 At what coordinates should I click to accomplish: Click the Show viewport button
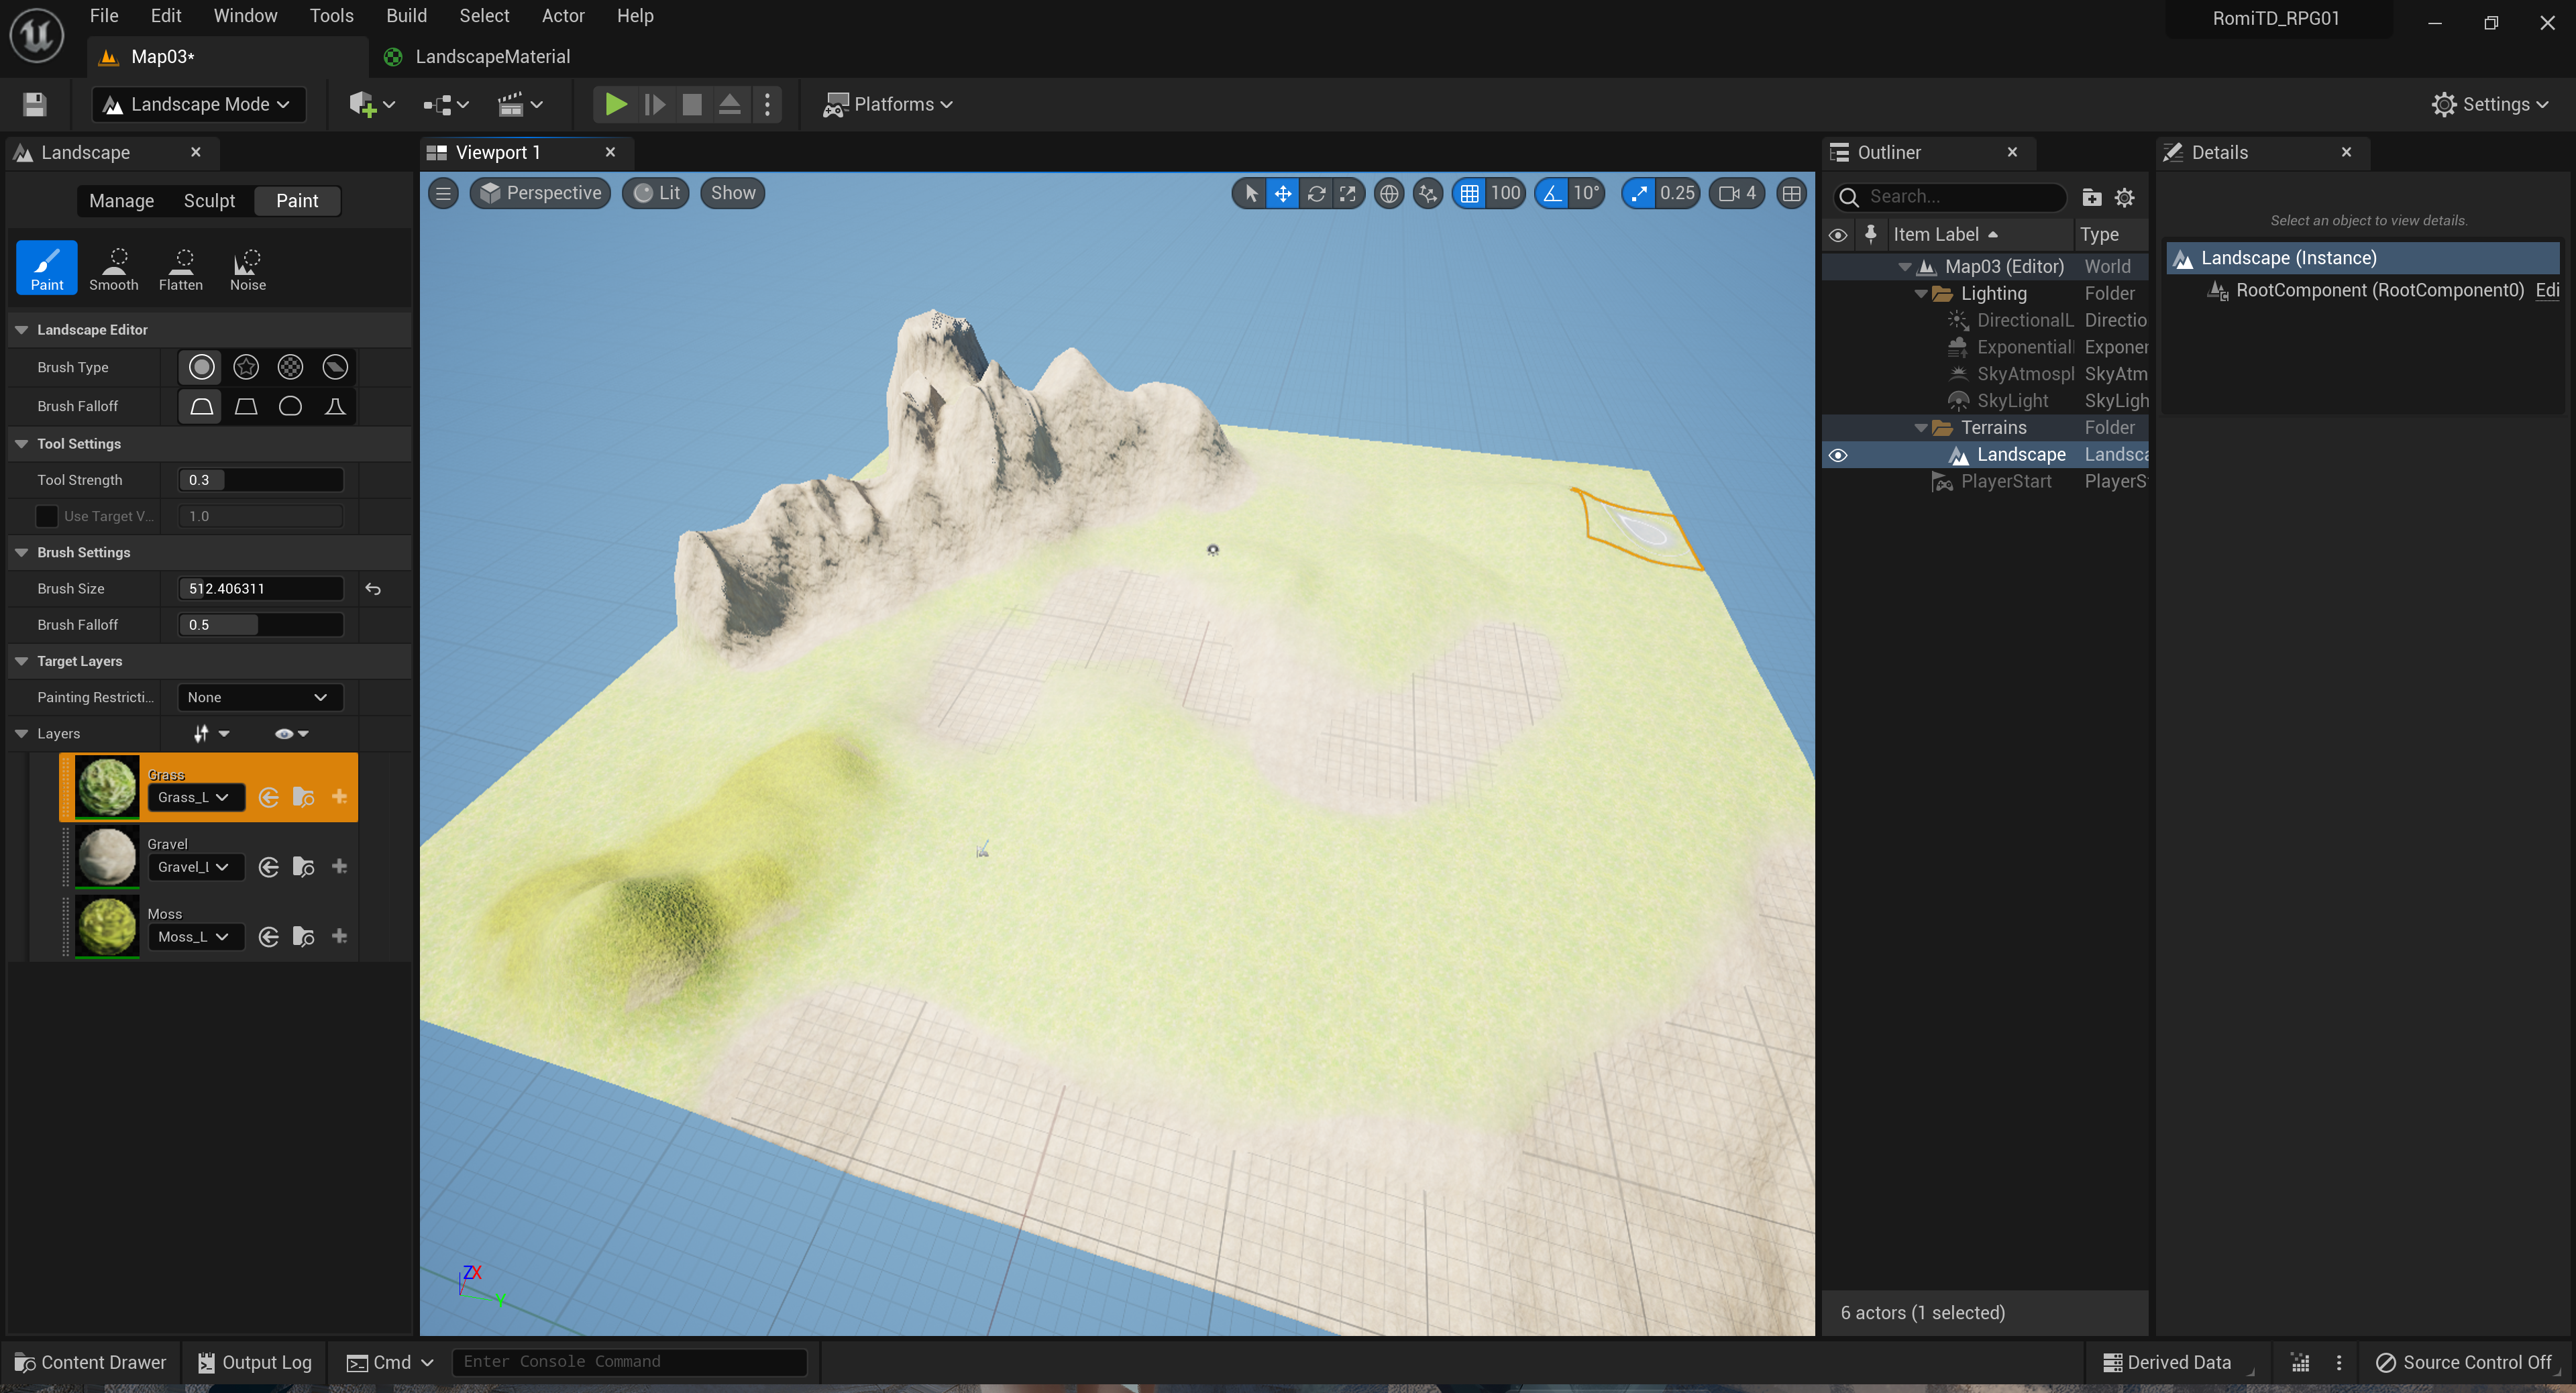732,193
